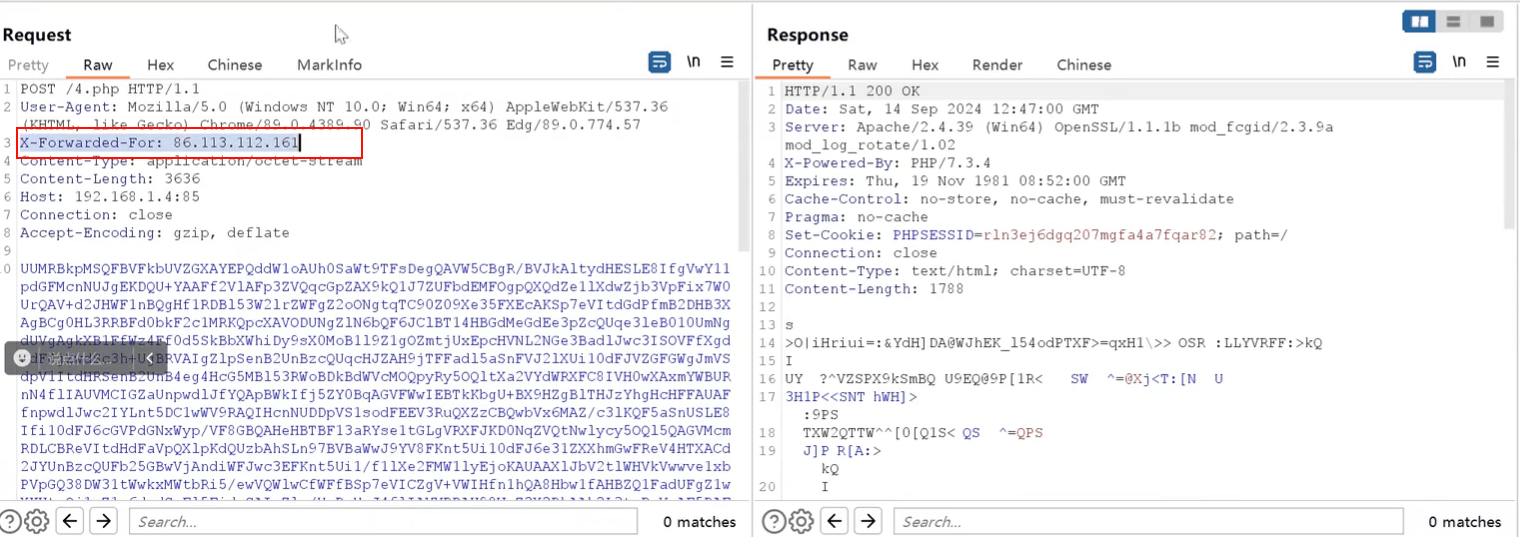Click the 'POST /4.php HTTP/1.1' request line
1520x537 pixels.
pos(110,88)
